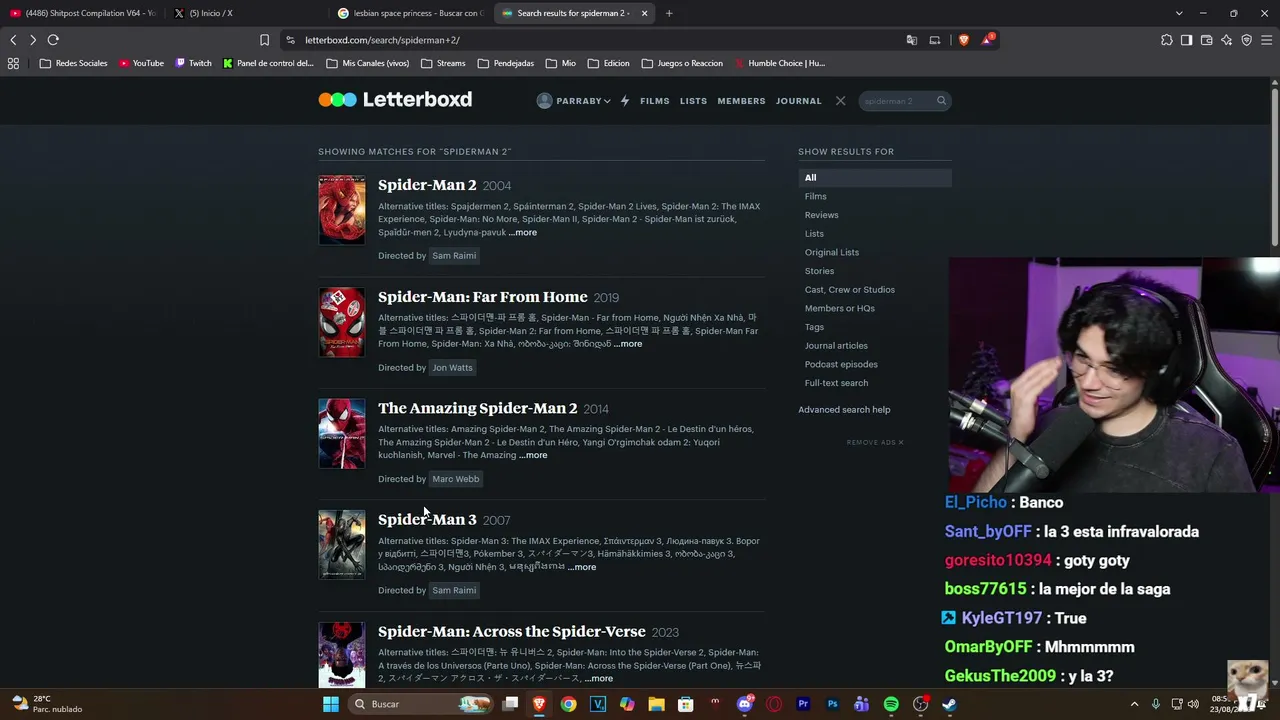Screen dimensions: 1280x720
Task: Open the Windows Start menu
Action: (x=331, y=704)
